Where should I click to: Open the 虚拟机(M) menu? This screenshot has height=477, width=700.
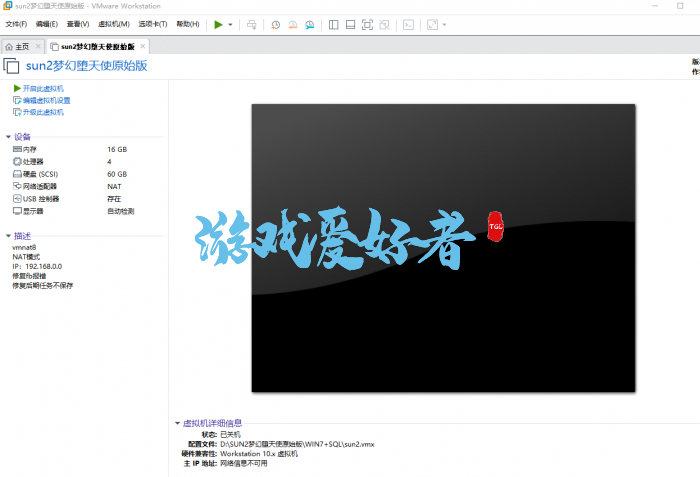click(x=114, y=24)
